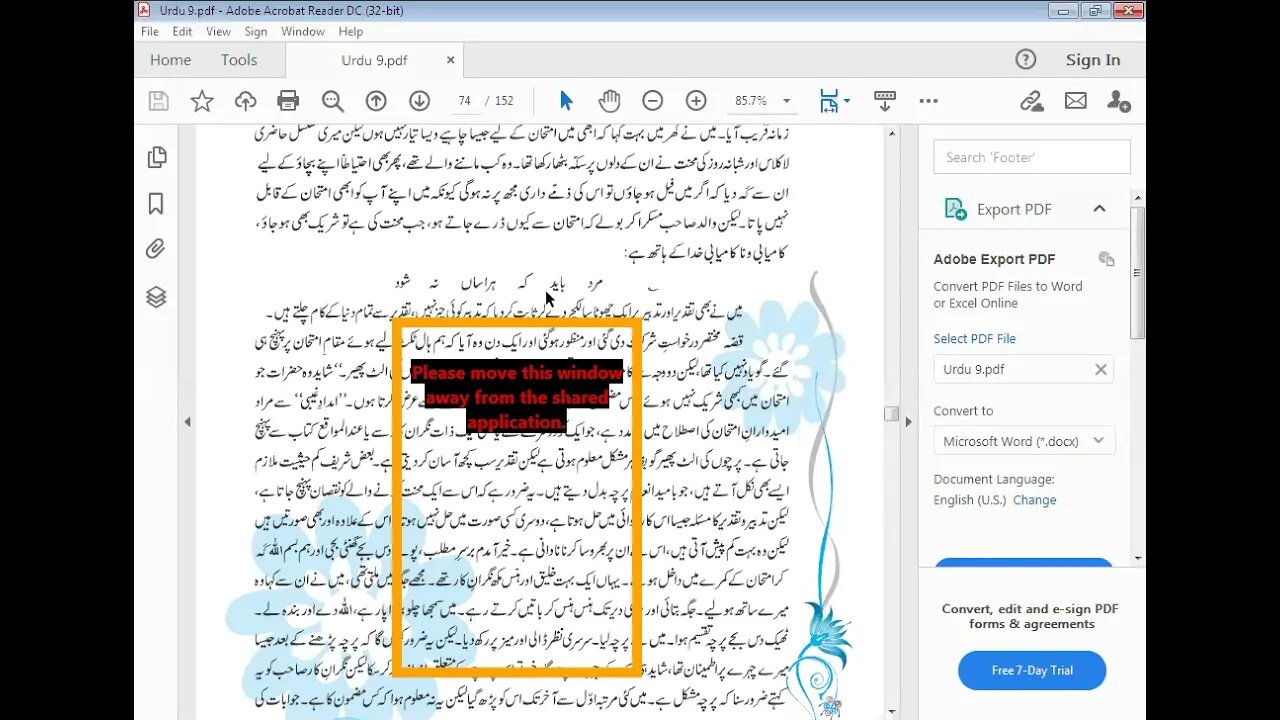The width and height of the screenshot is (1280, 720).
Task: Click the add people share icon
Action: (1119, 101)
